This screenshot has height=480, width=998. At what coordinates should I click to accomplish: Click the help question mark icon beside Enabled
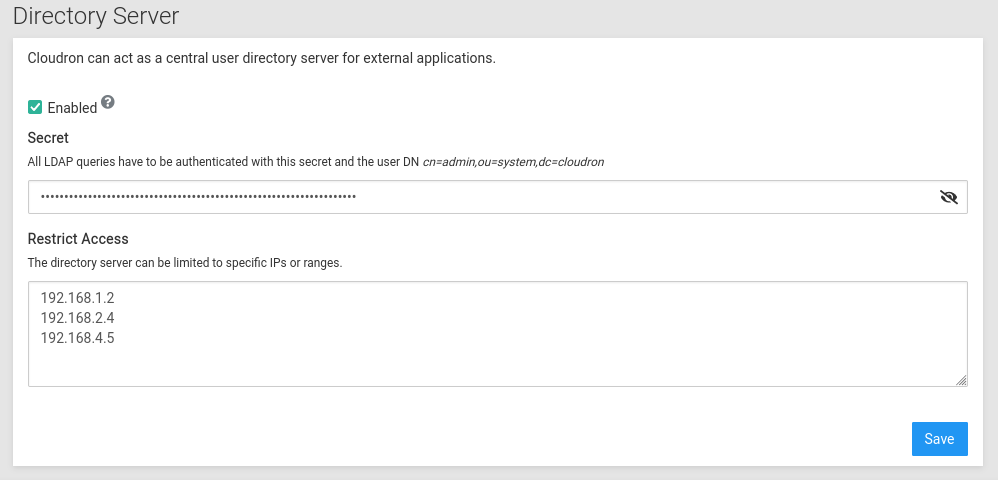click(108, 102)
